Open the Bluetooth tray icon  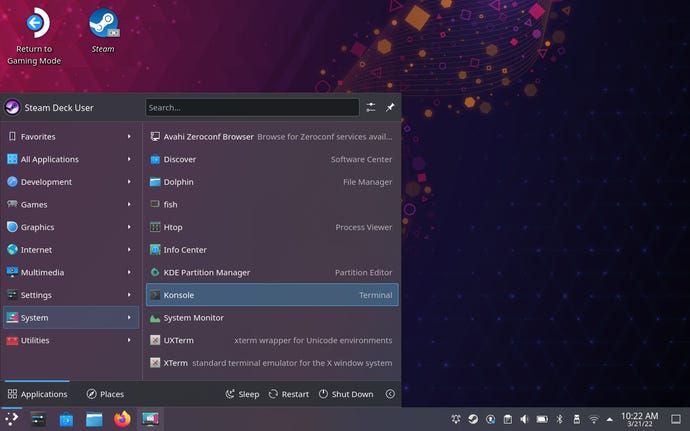560,419
